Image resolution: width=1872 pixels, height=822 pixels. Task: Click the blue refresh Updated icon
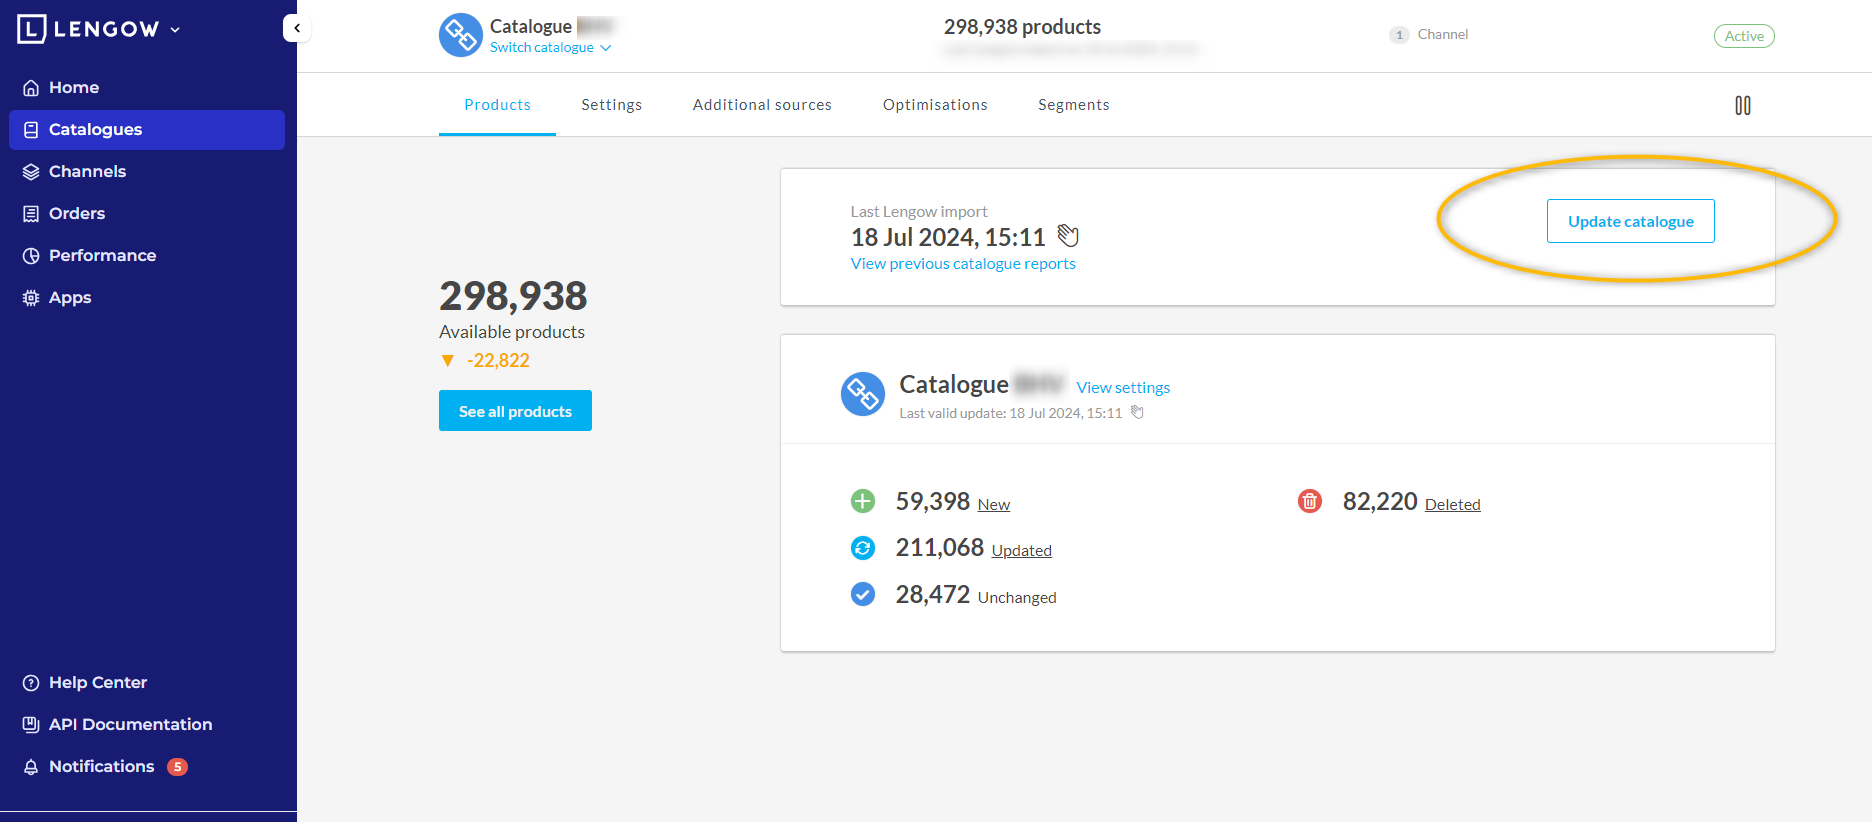pos(862,548)
